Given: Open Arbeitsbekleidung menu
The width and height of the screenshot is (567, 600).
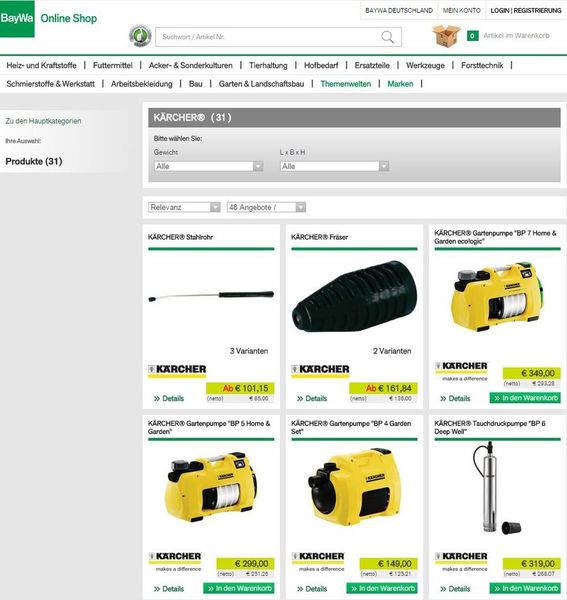Looking at the screenshot, I should (142, 84).
